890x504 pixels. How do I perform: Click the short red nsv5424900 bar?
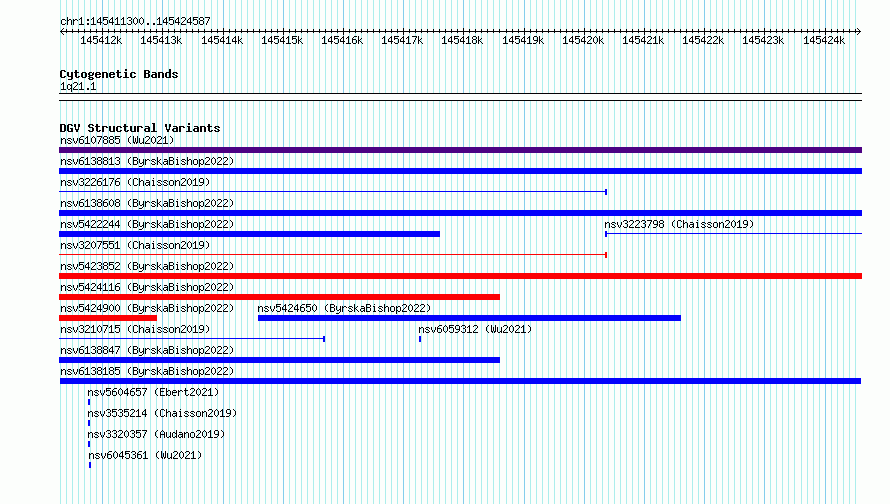pyautogui.click(x=108, y=318)
